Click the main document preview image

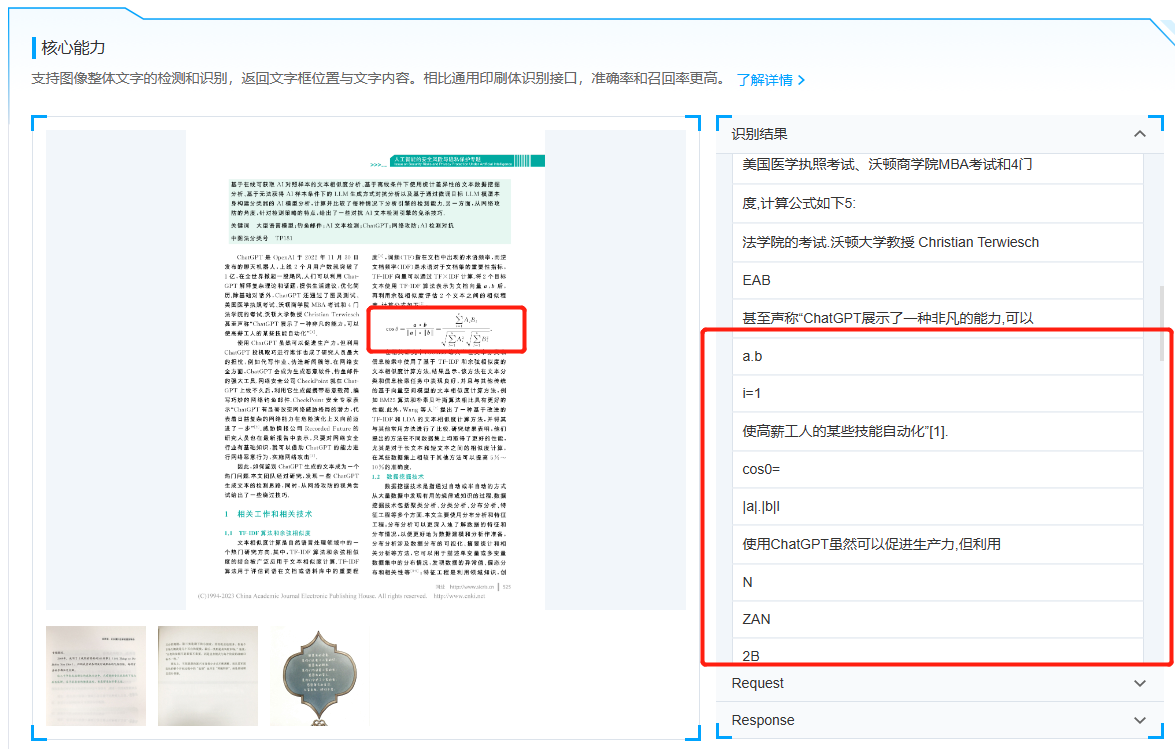(365, 370)
